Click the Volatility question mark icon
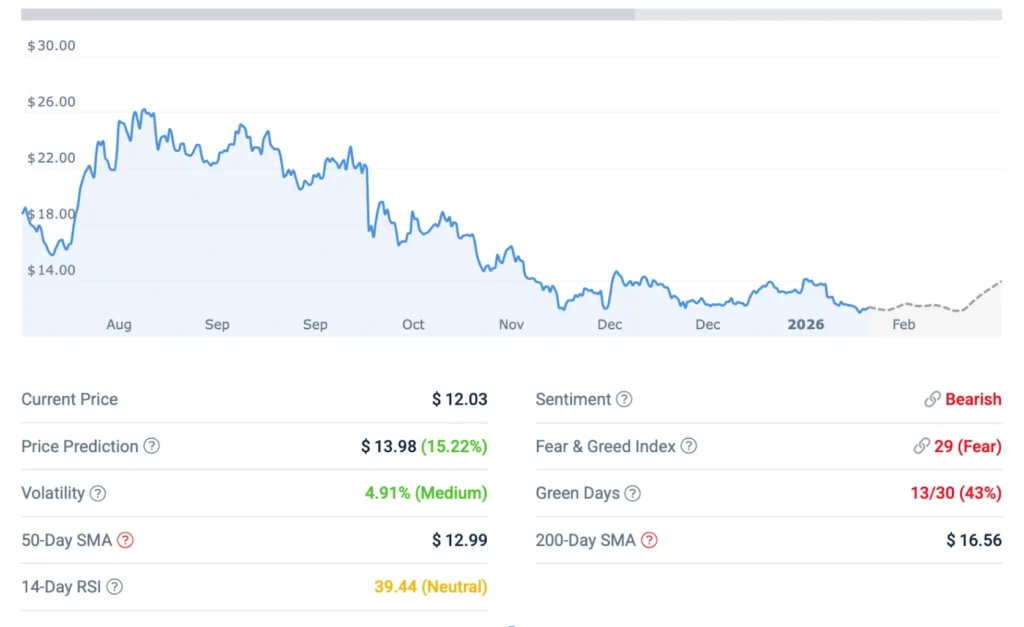 point(98,494)
